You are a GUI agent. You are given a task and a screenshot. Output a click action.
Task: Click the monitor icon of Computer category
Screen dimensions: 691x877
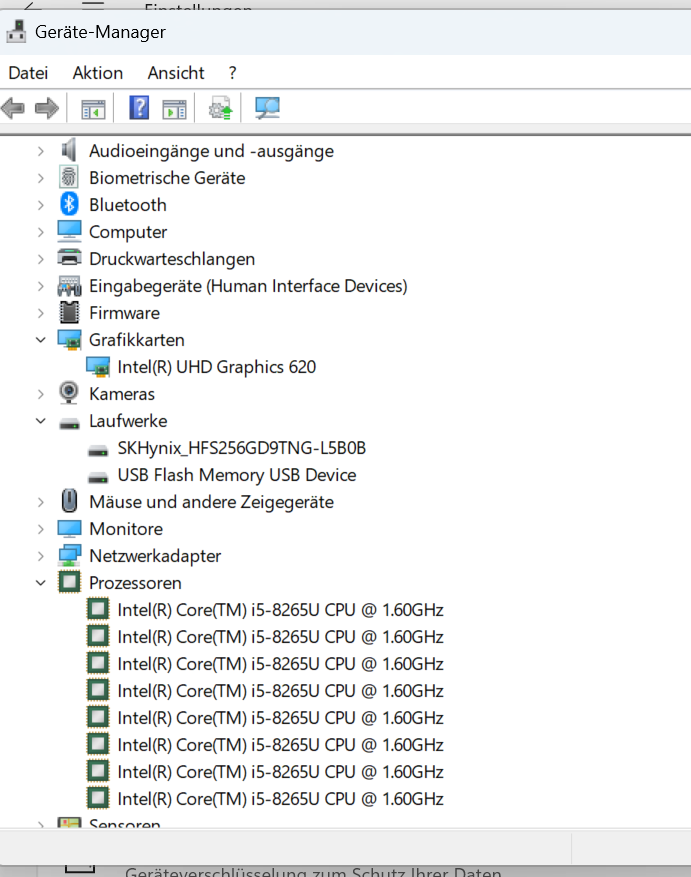tap(69, 231)
